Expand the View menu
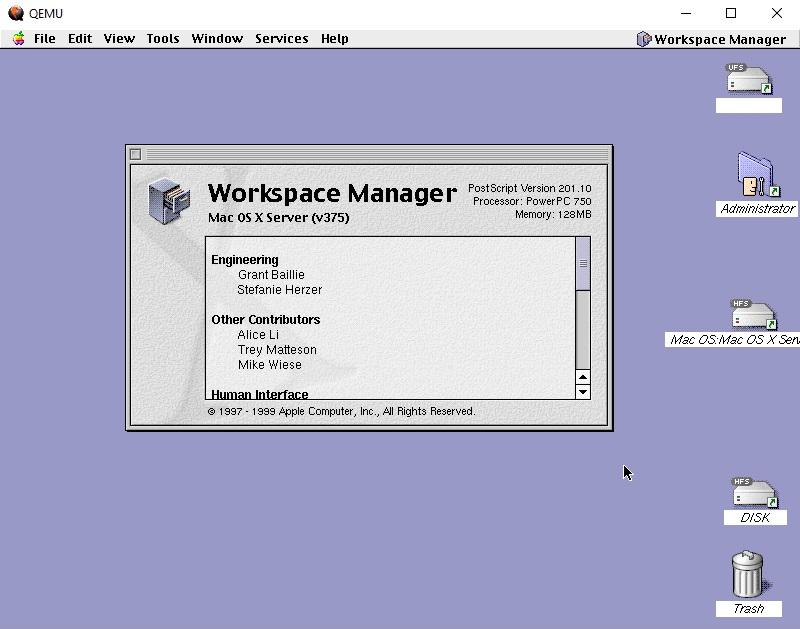The image size is (800, 629). (119, 39)
